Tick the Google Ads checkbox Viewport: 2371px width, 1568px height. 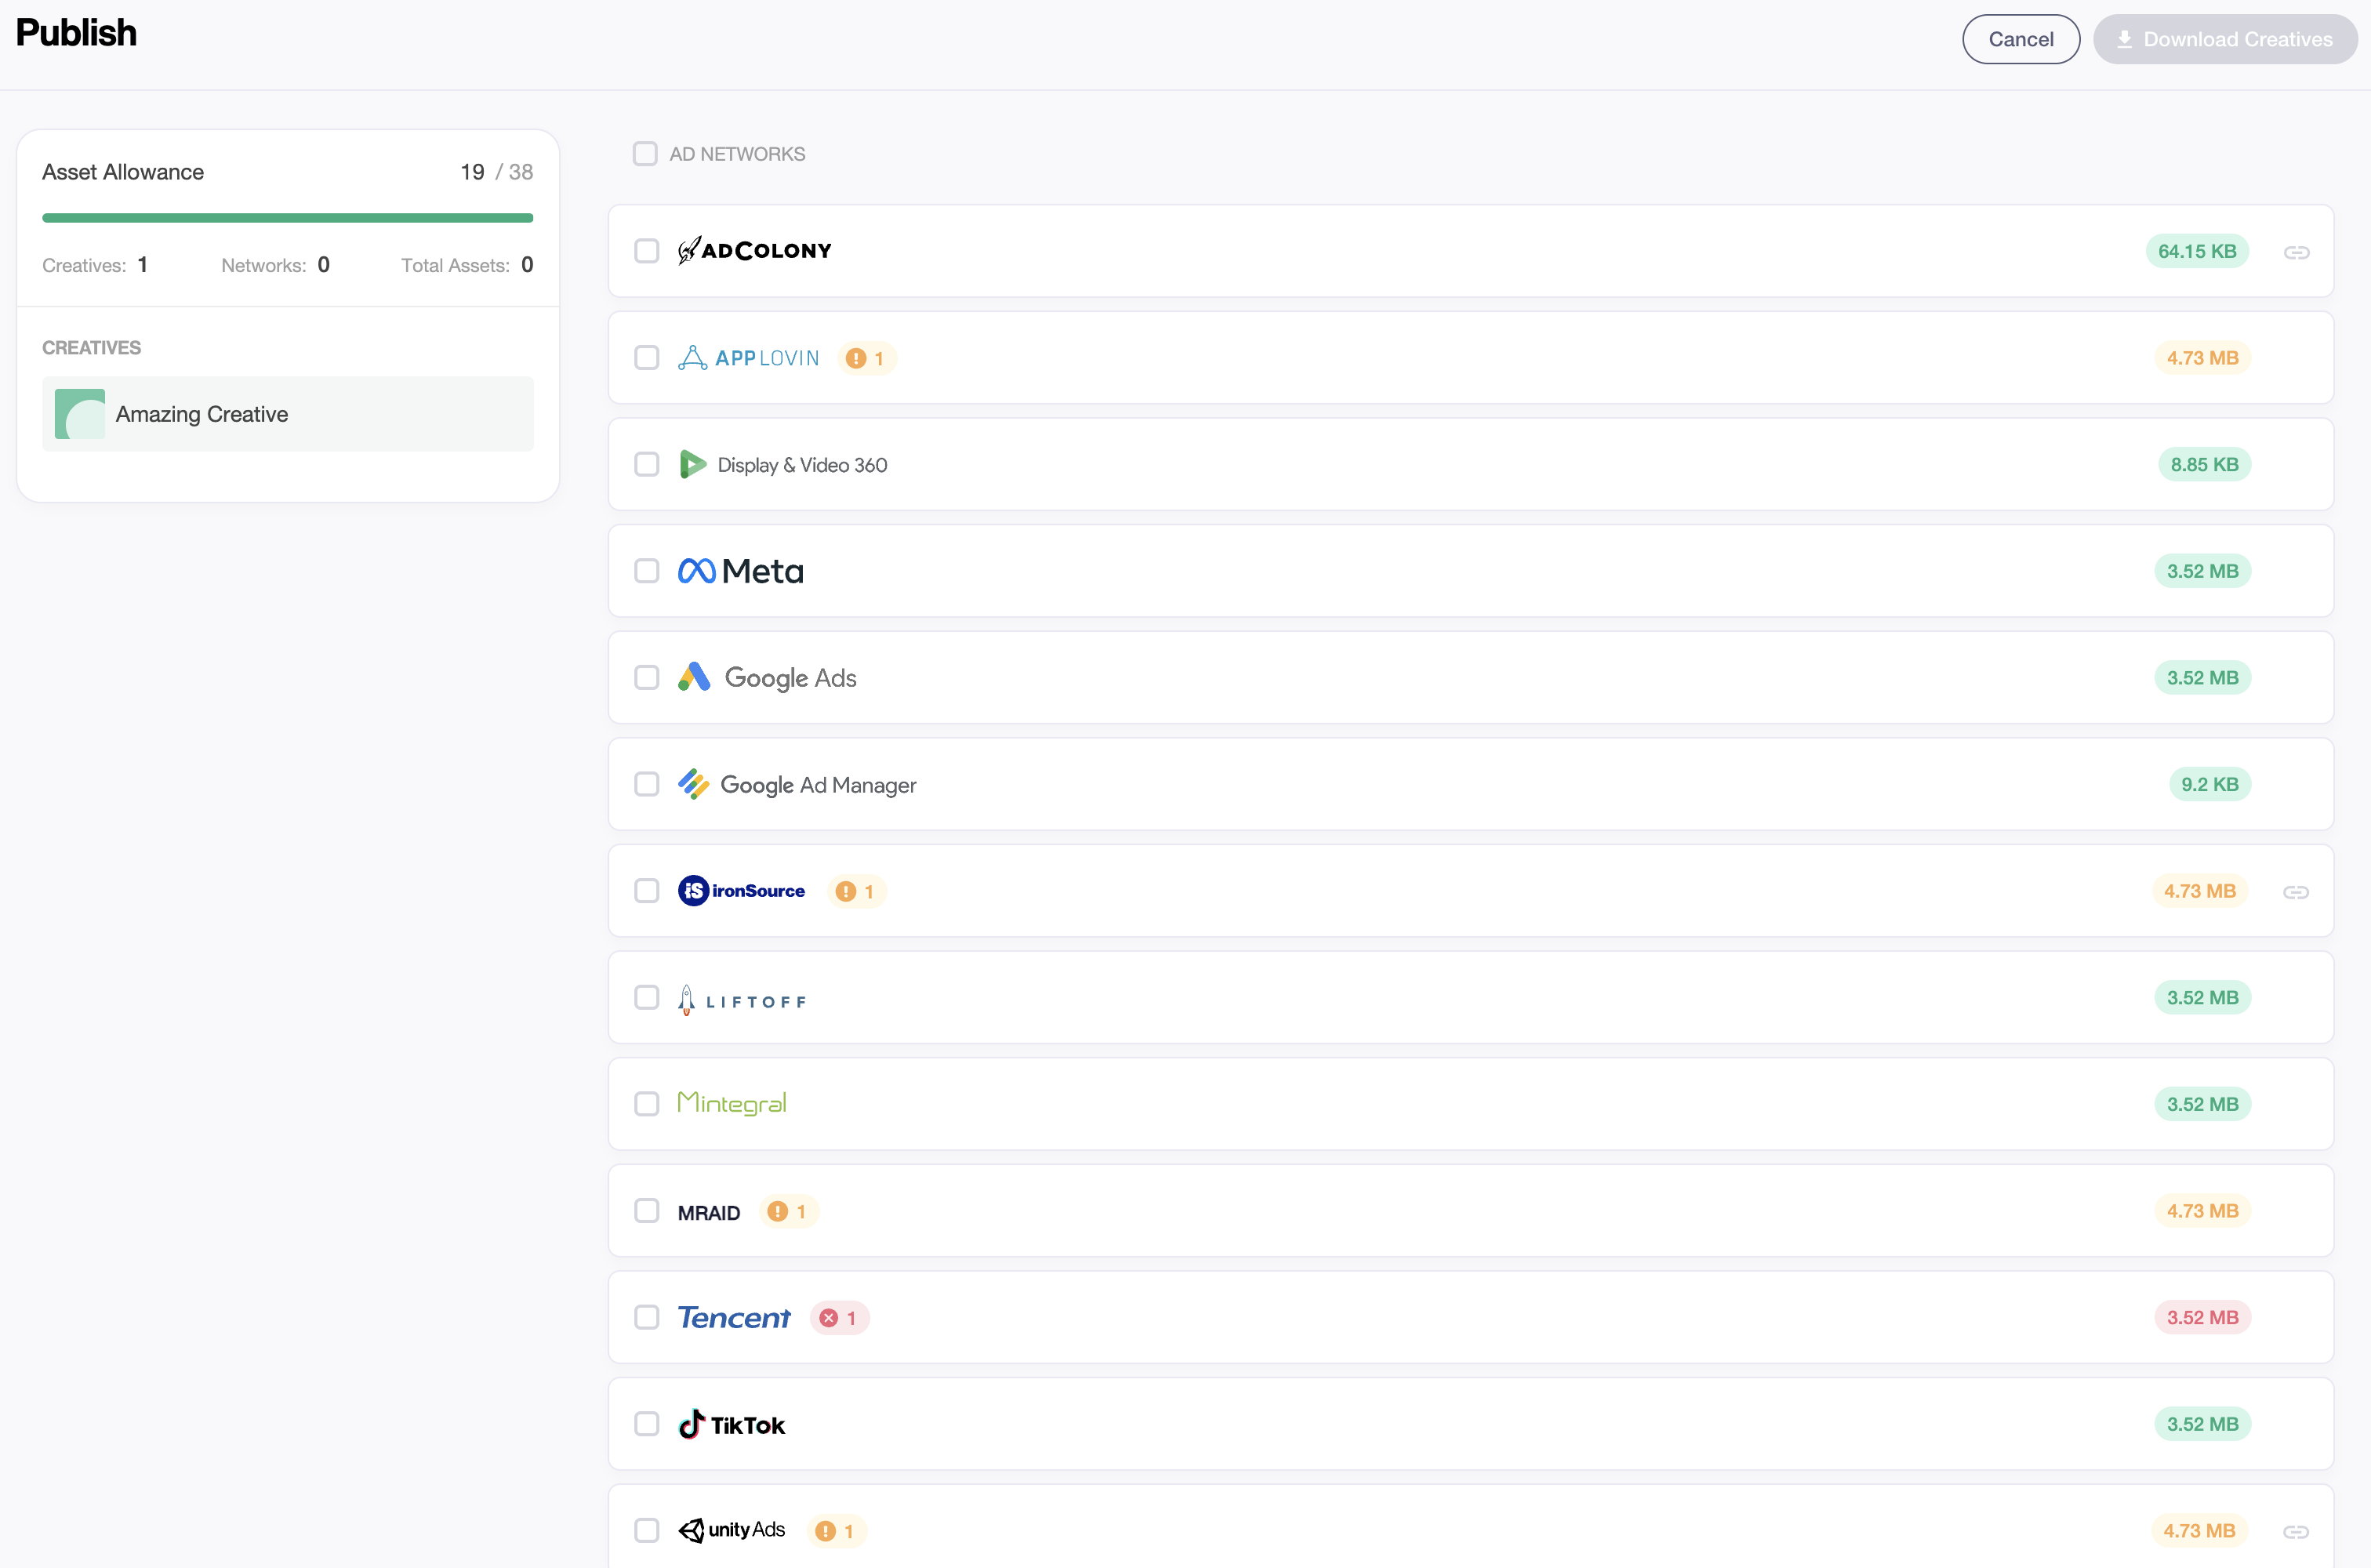647,678
